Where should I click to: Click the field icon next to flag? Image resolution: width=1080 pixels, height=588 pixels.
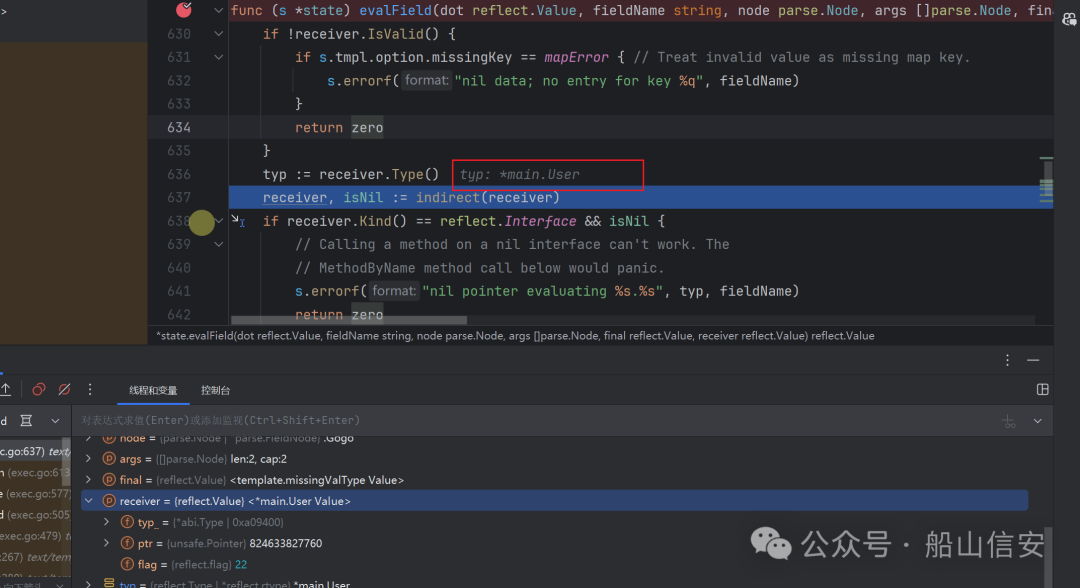[127, 565]
